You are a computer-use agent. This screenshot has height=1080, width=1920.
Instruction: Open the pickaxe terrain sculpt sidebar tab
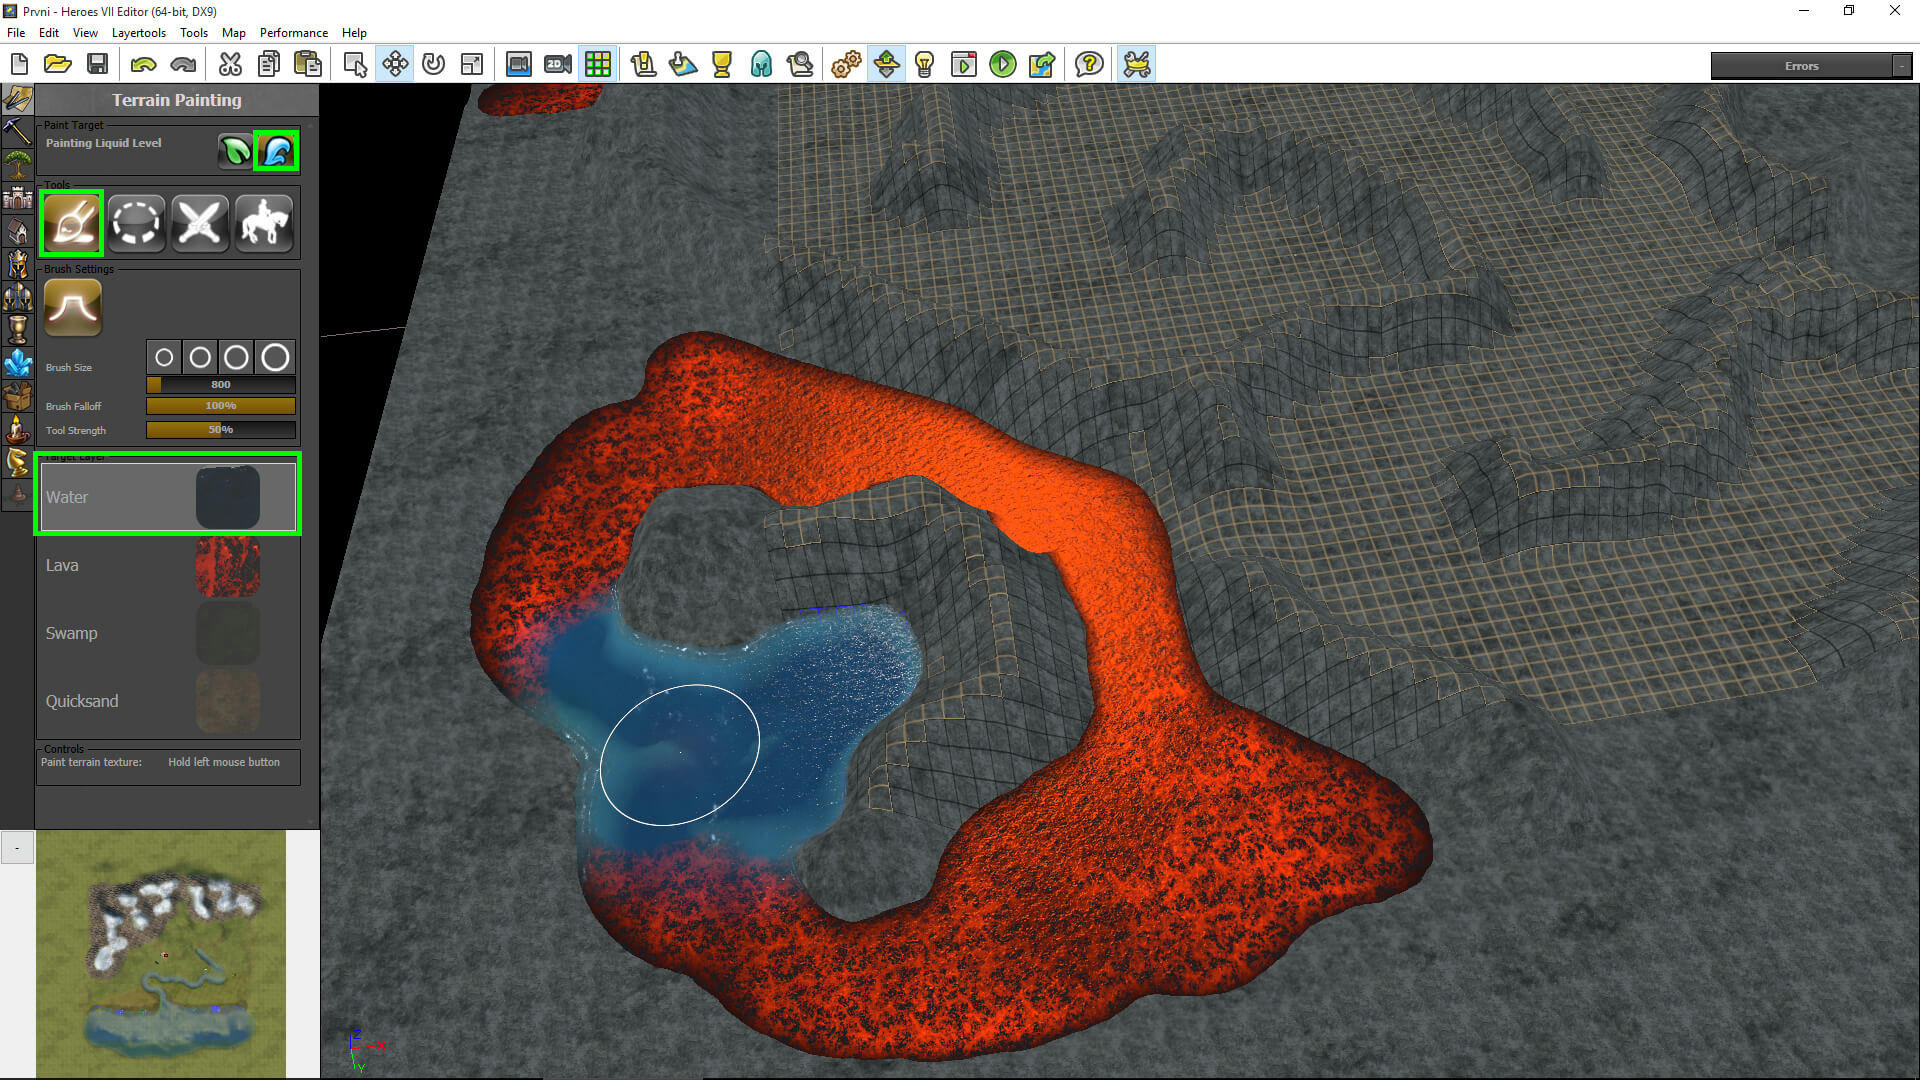point(17,131)
